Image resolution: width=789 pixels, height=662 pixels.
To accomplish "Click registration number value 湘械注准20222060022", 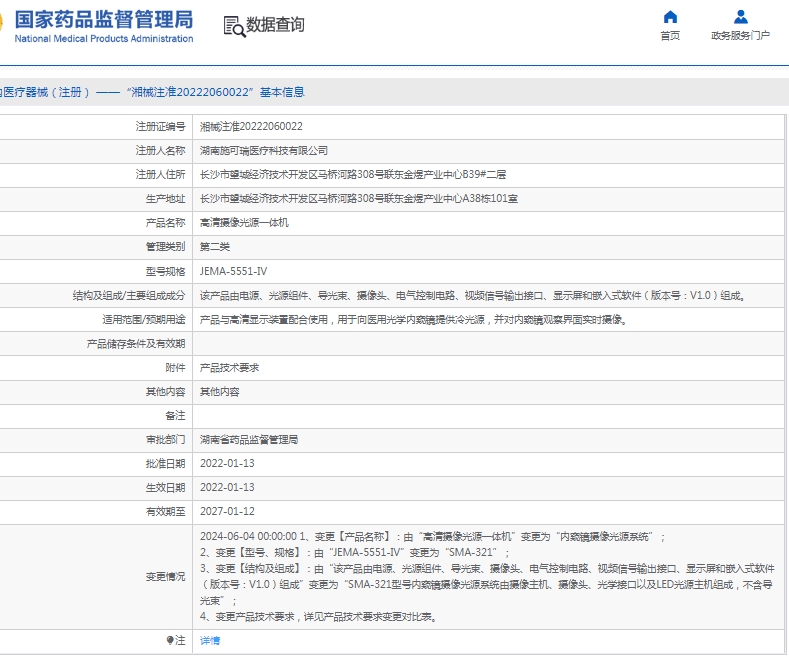I will (x=251, y=127).
